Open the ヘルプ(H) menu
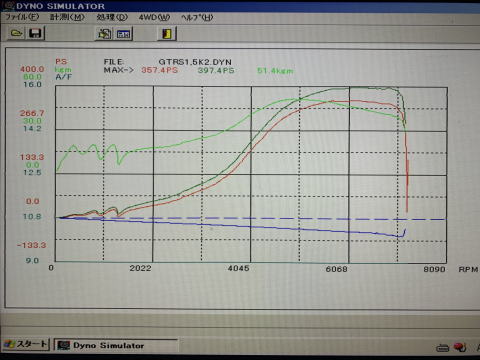This screenshot has width=480, height=360. click(197, 17)
